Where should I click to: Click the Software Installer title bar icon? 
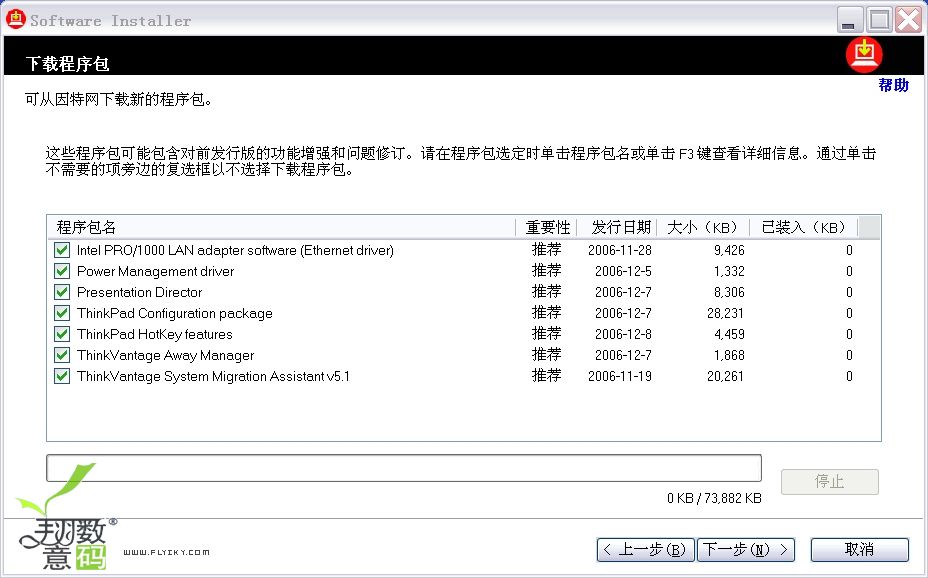(x=15, y=19)
